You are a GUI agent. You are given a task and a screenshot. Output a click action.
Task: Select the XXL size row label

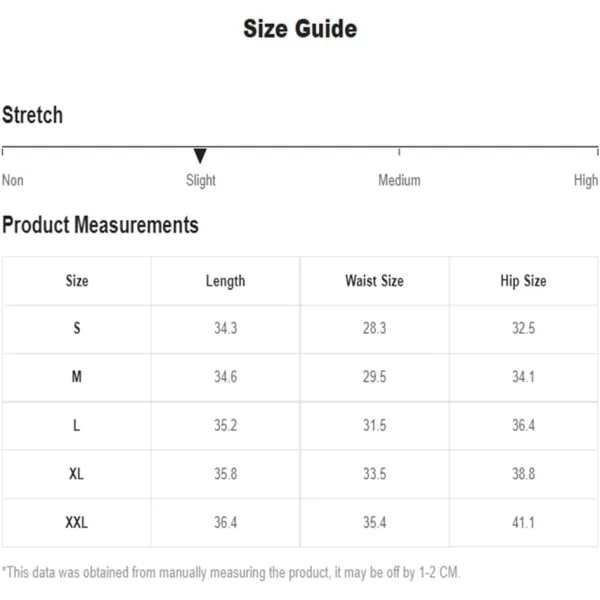(x=77, y=523)
